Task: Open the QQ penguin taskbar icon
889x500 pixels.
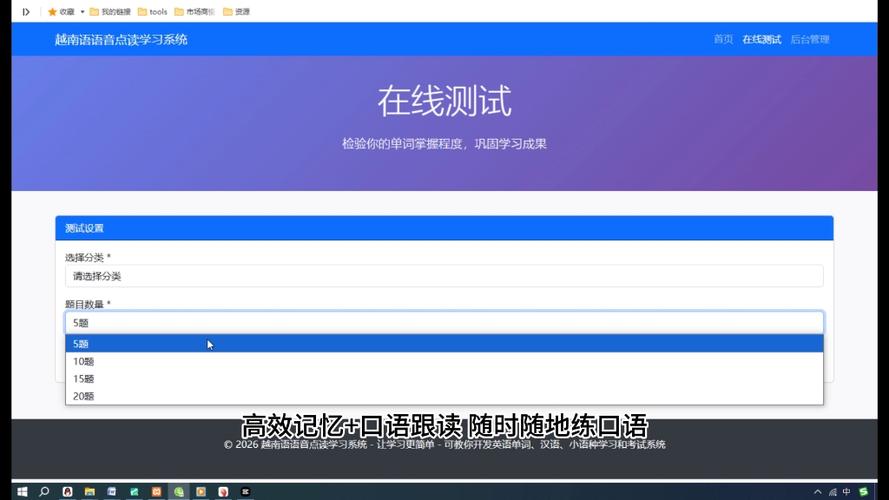Action: pyautogui.click(x=67, y=491)
